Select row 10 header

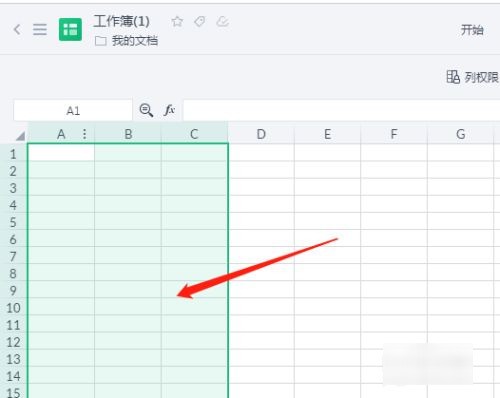[13, 308]
